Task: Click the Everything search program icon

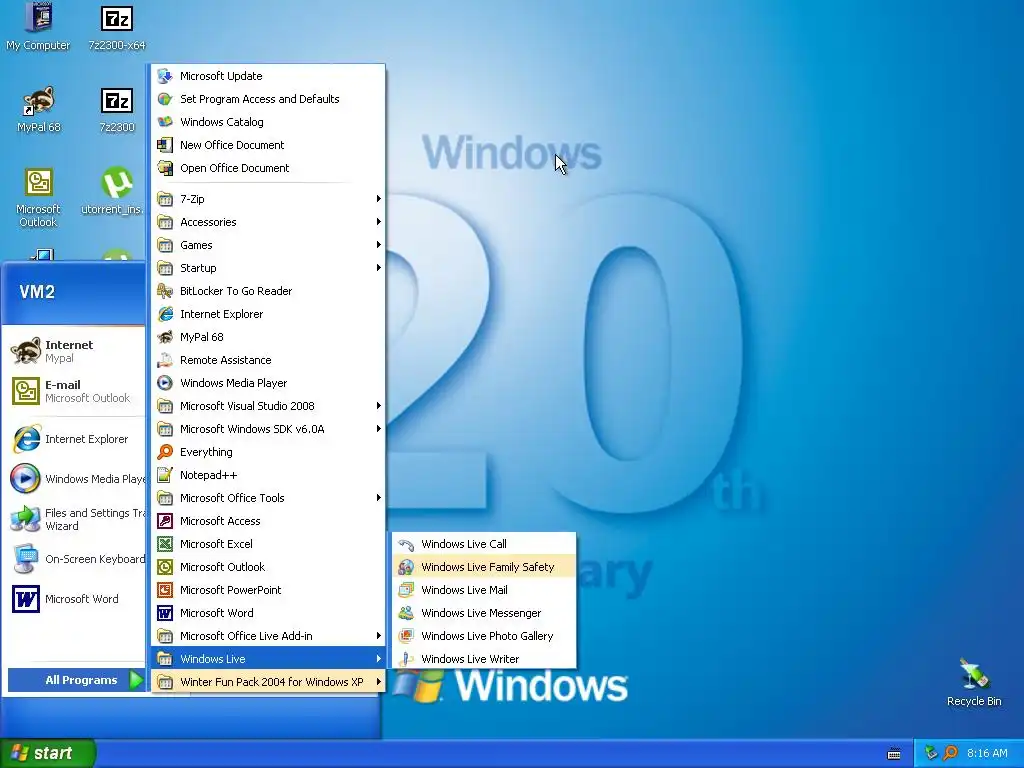Action: pos(165,452)
